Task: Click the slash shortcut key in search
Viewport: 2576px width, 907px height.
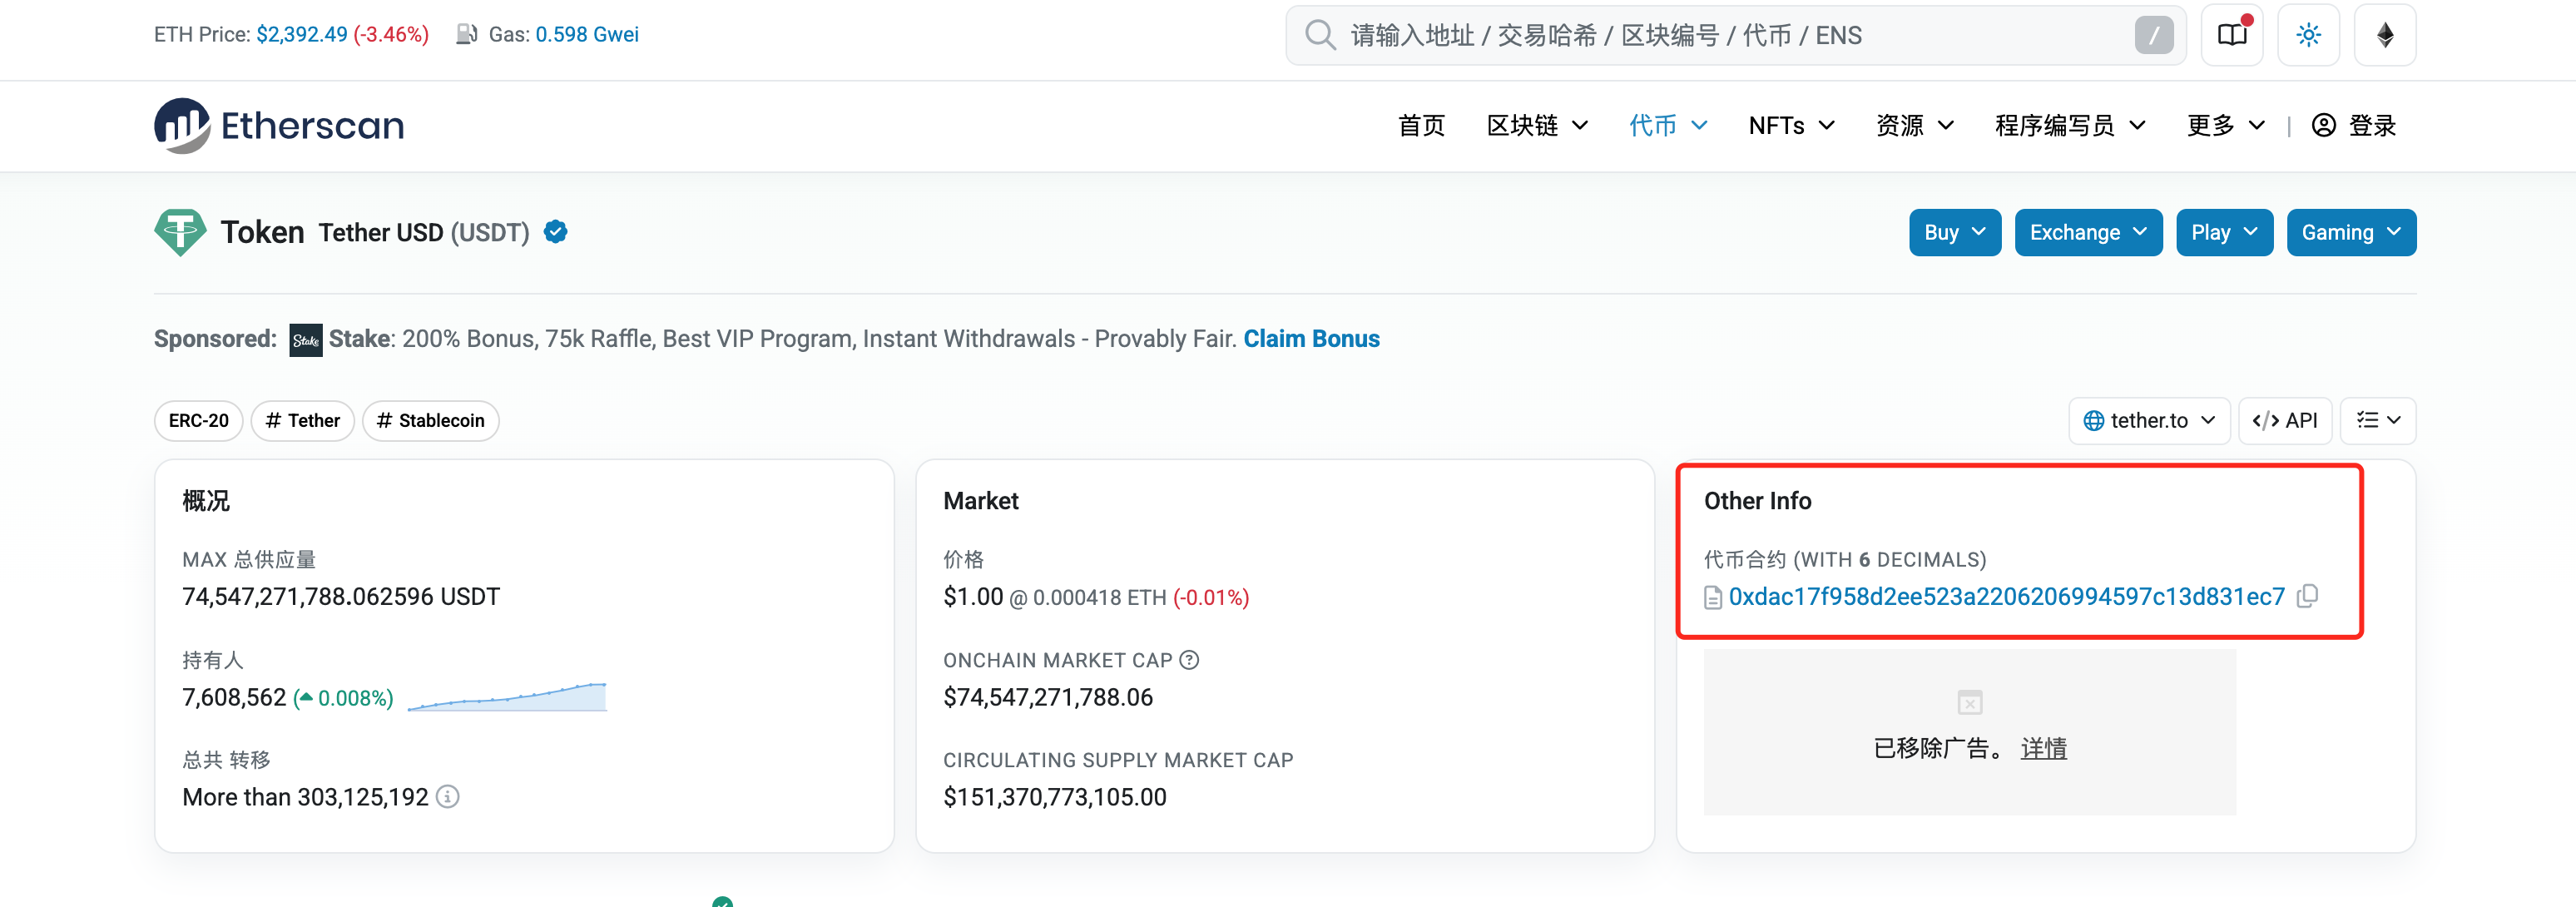Action: tap(2154, 35)
